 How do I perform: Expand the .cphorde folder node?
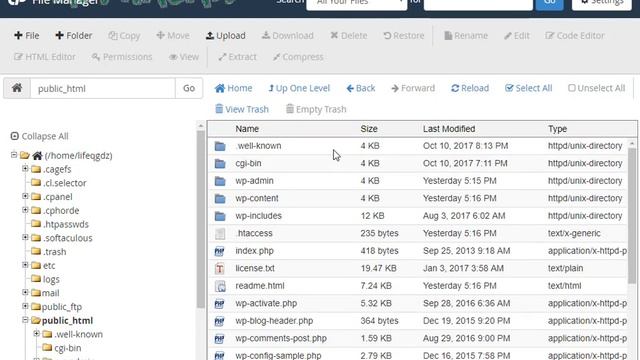pos(25,210)
